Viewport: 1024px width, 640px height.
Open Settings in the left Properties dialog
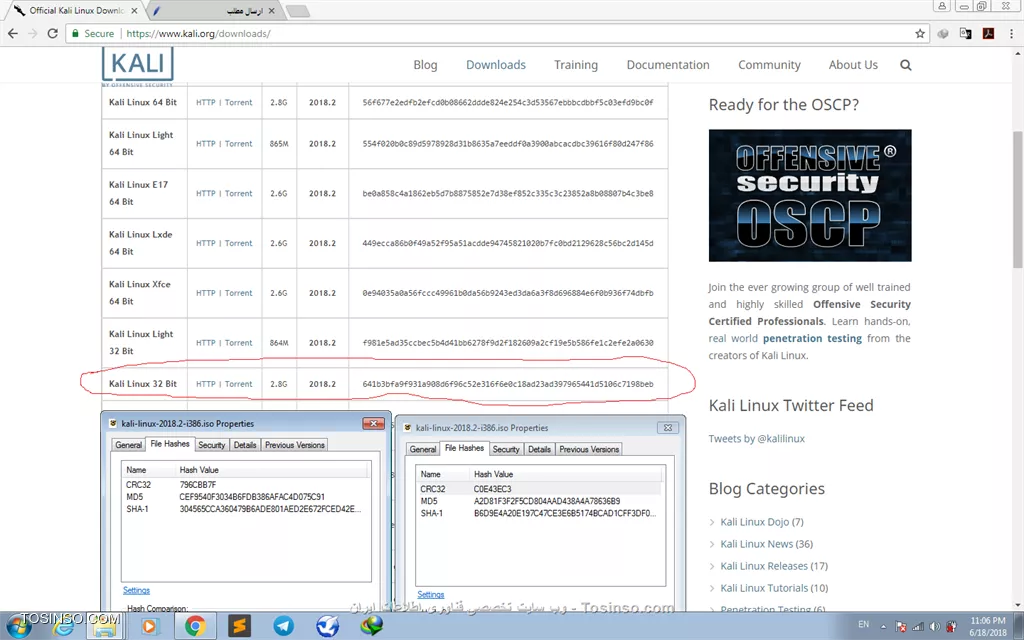coord(136,590)
